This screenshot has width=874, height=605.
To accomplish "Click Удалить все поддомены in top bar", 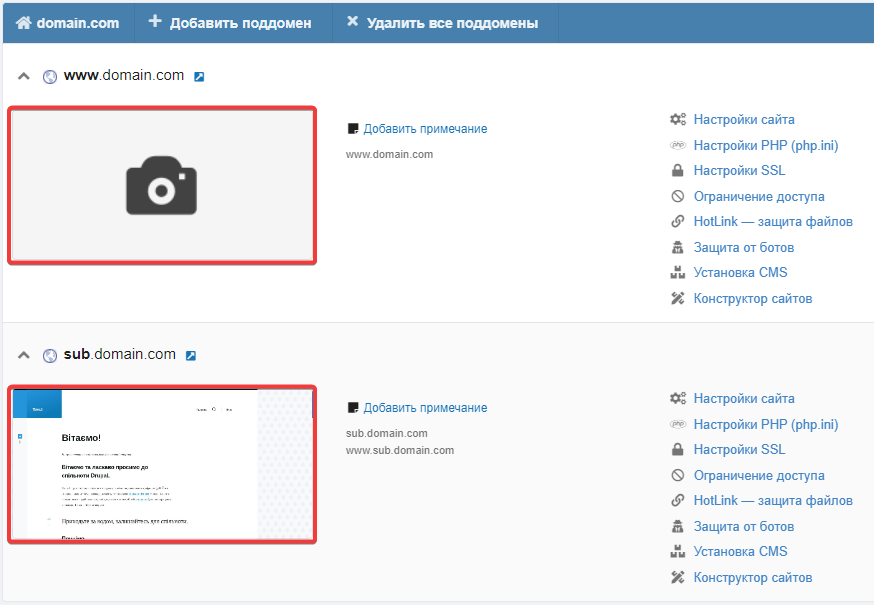I will point(442,22).
